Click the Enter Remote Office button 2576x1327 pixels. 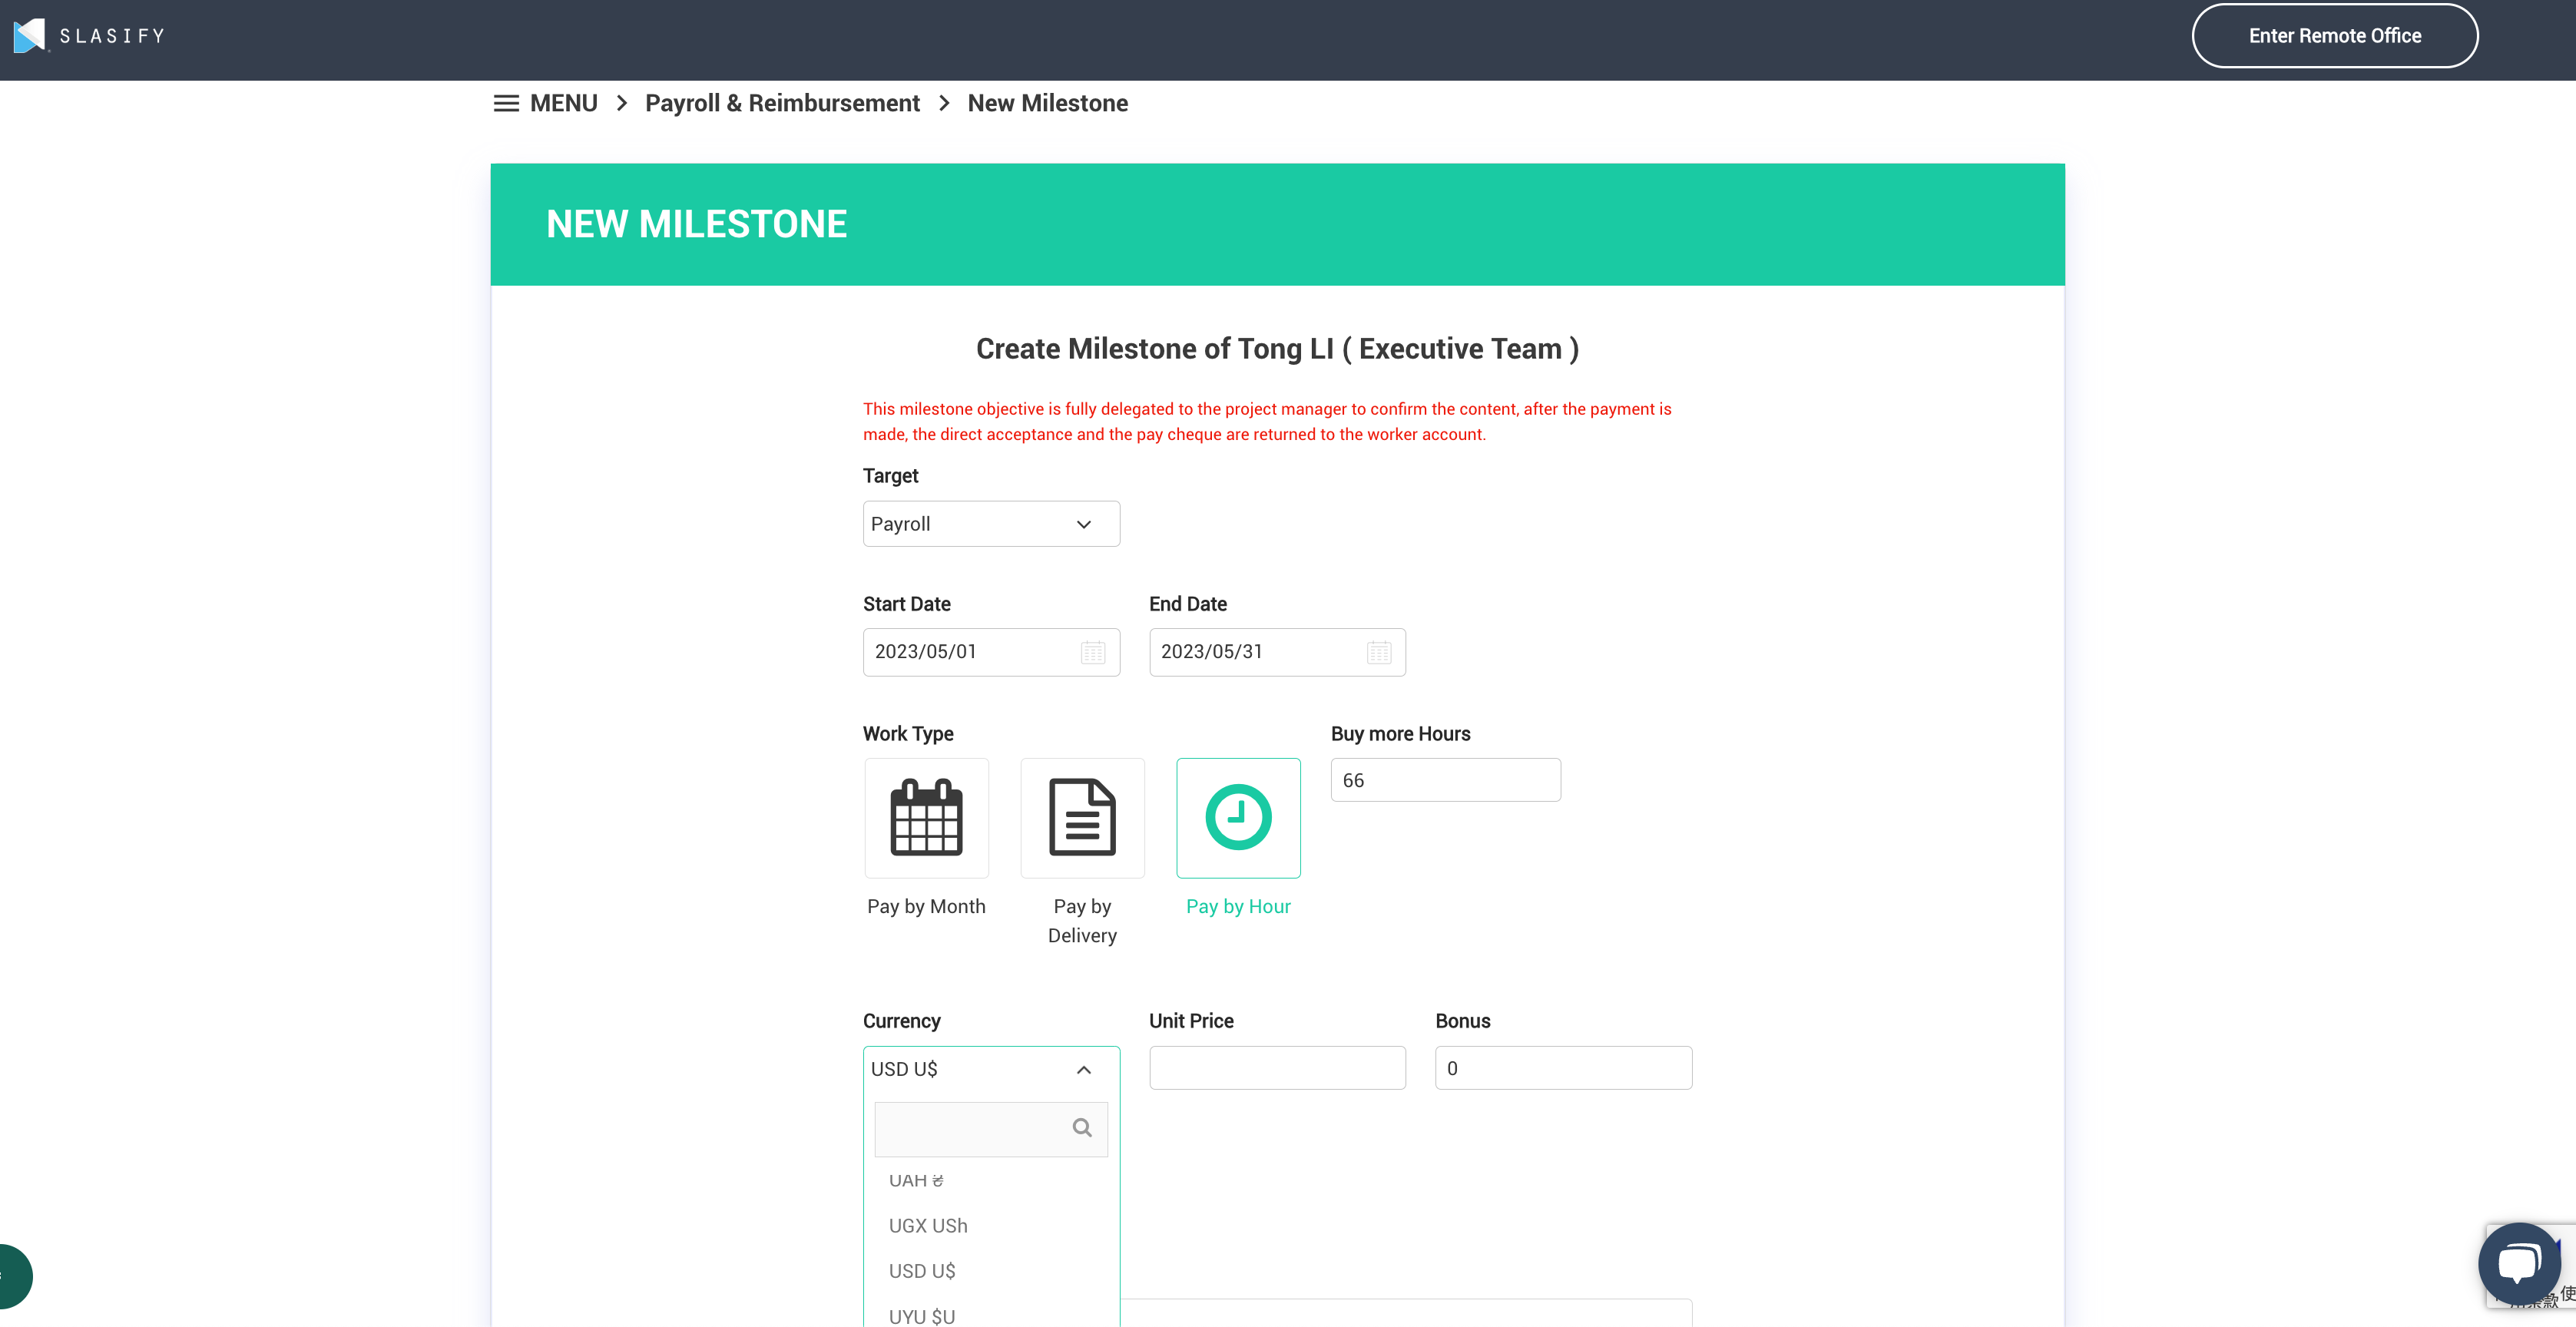tap(2335, 35)
